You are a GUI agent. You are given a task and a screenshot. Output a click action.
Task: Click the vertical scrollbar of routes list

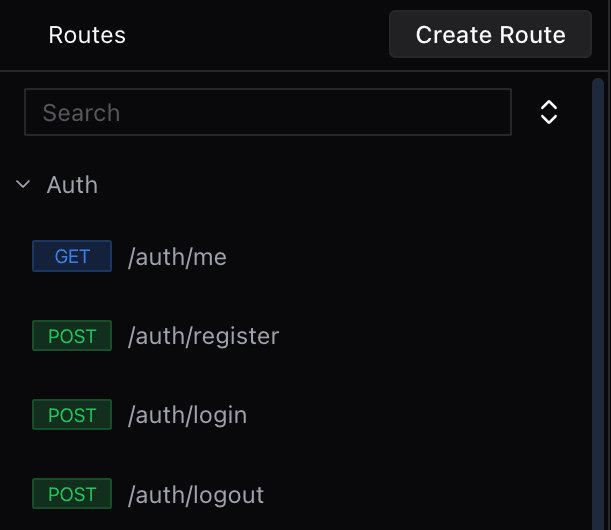(x=598, y=300)
